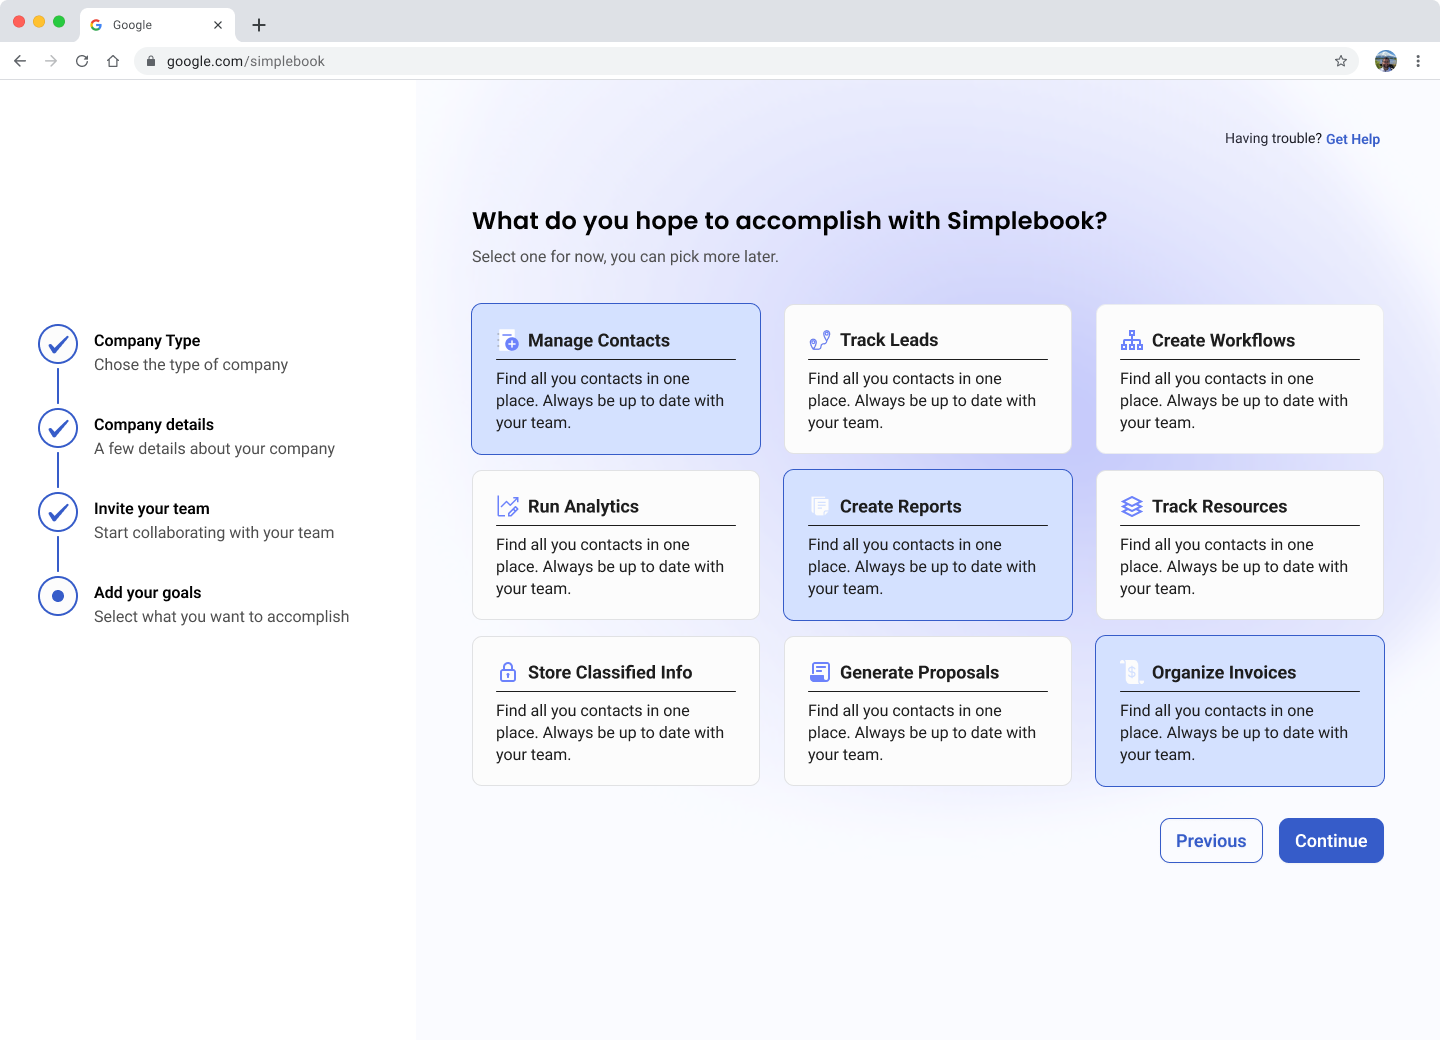The width and height of the screenshot is (1440, 1040).
Task: Deselect the Organize Invoices goal card
Action: coord(1240,711)
